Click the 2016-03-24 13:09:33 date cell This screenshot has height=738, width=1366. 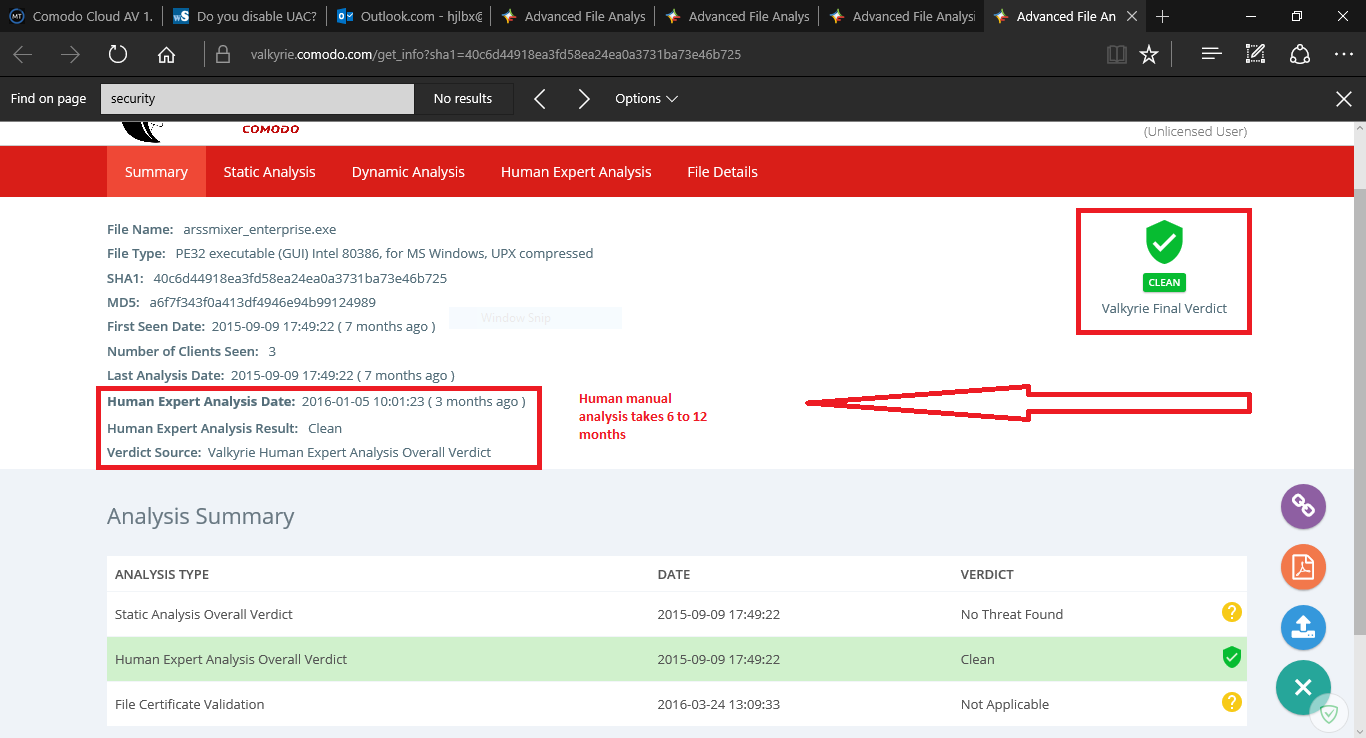point(719,704)
